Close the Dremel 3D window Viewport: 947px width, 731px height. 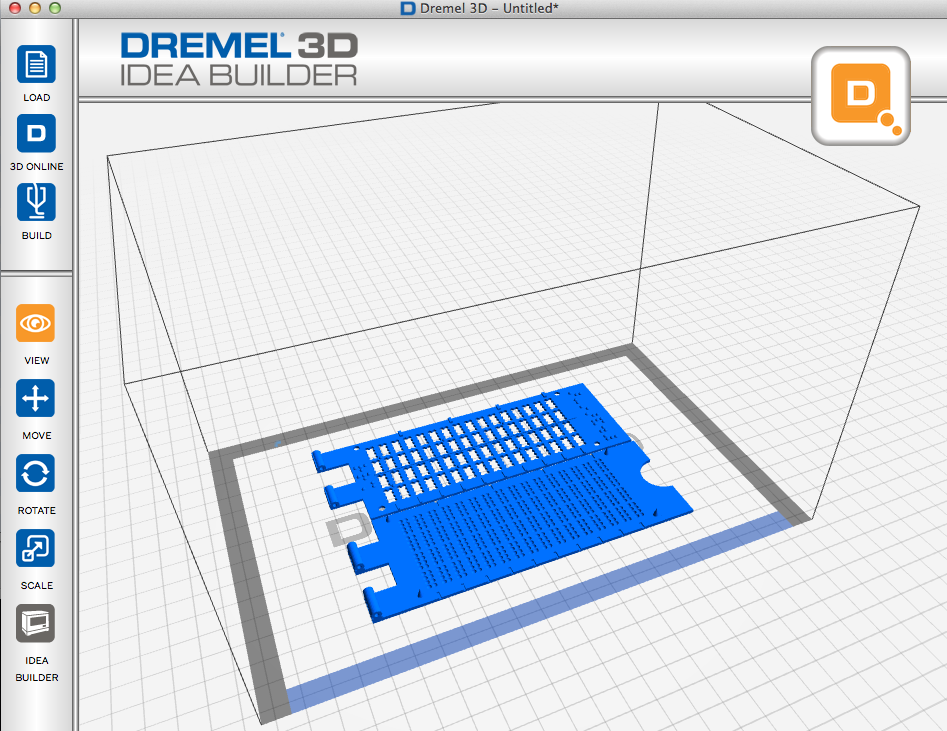[15, 8]
